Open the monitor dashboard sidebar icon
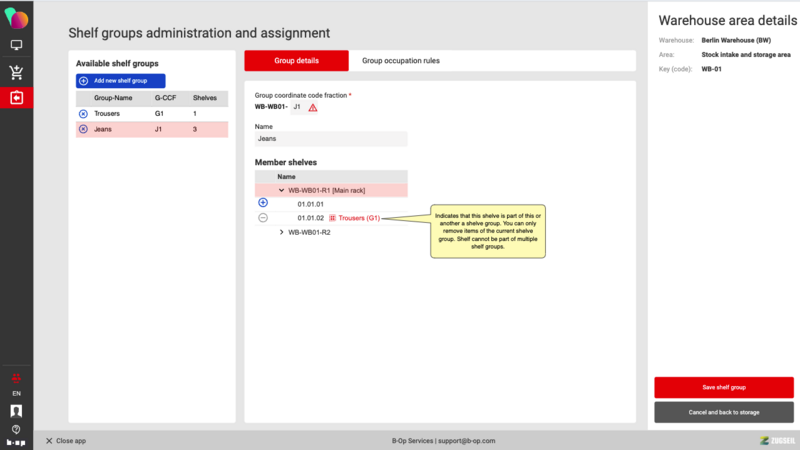Image resolution: width=800 pixels, height=450 pixels. click(16, 45)
